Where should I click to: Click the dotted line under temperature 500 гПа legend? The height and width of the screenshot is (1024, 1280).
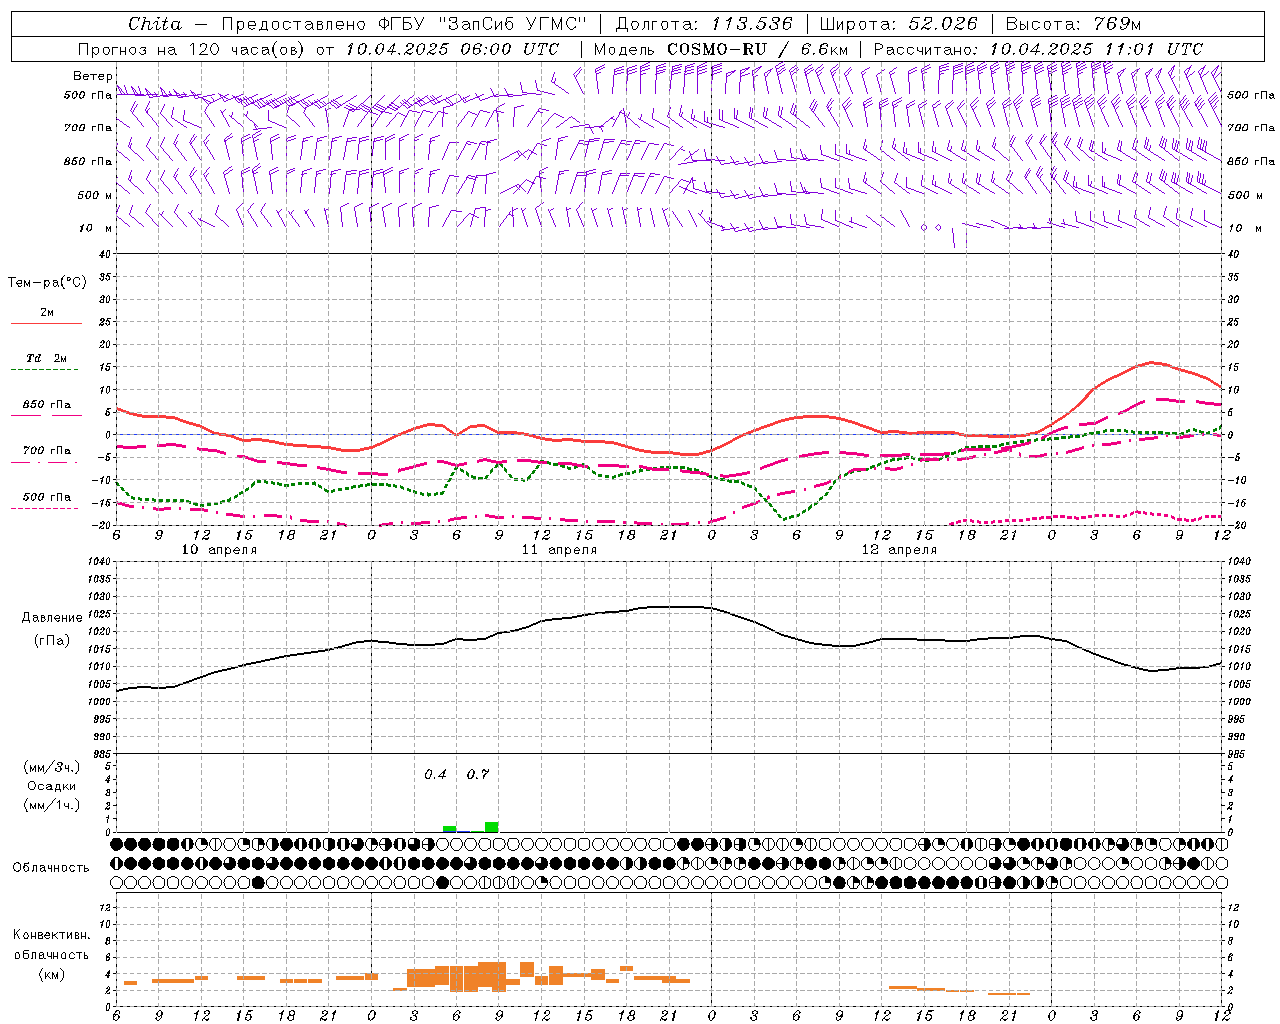tap(45, 508)
